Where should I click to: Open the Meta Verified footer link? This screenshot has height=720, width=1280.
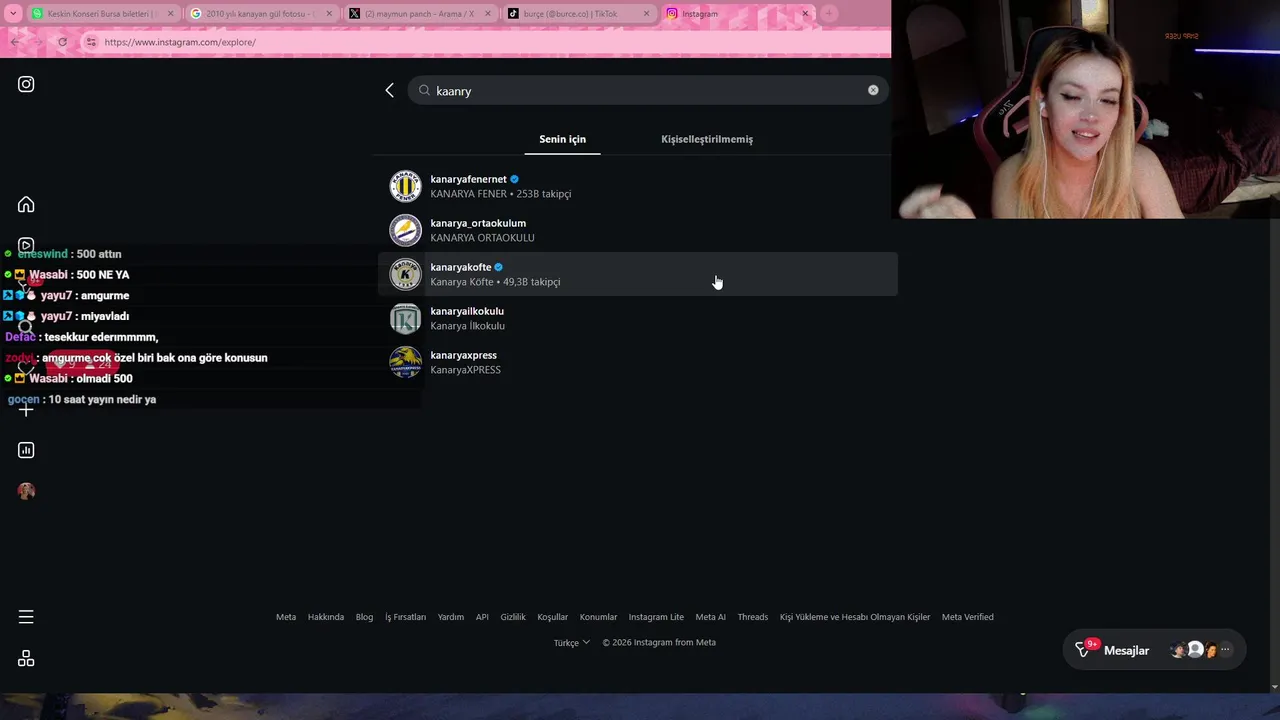pyautogui.click(x=968, y=617)
